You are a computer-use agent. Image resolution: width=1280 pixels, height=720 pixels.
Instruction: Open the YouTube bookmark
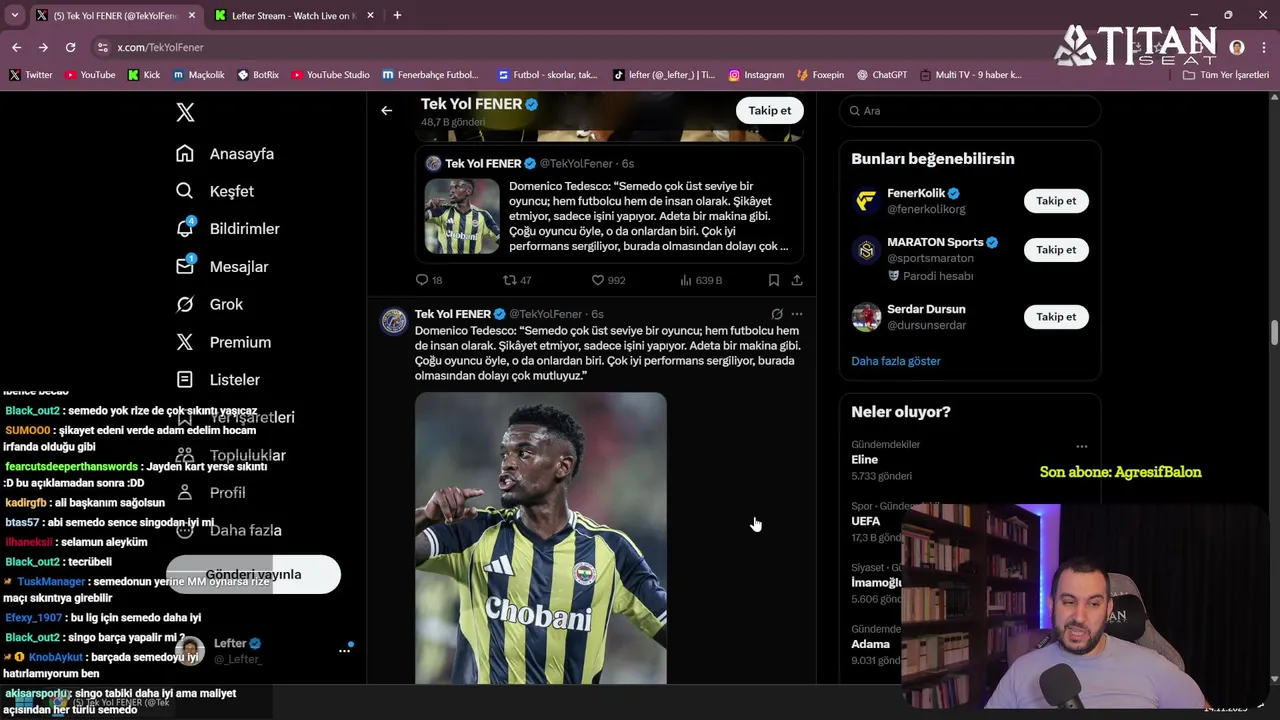coord(90,75)
